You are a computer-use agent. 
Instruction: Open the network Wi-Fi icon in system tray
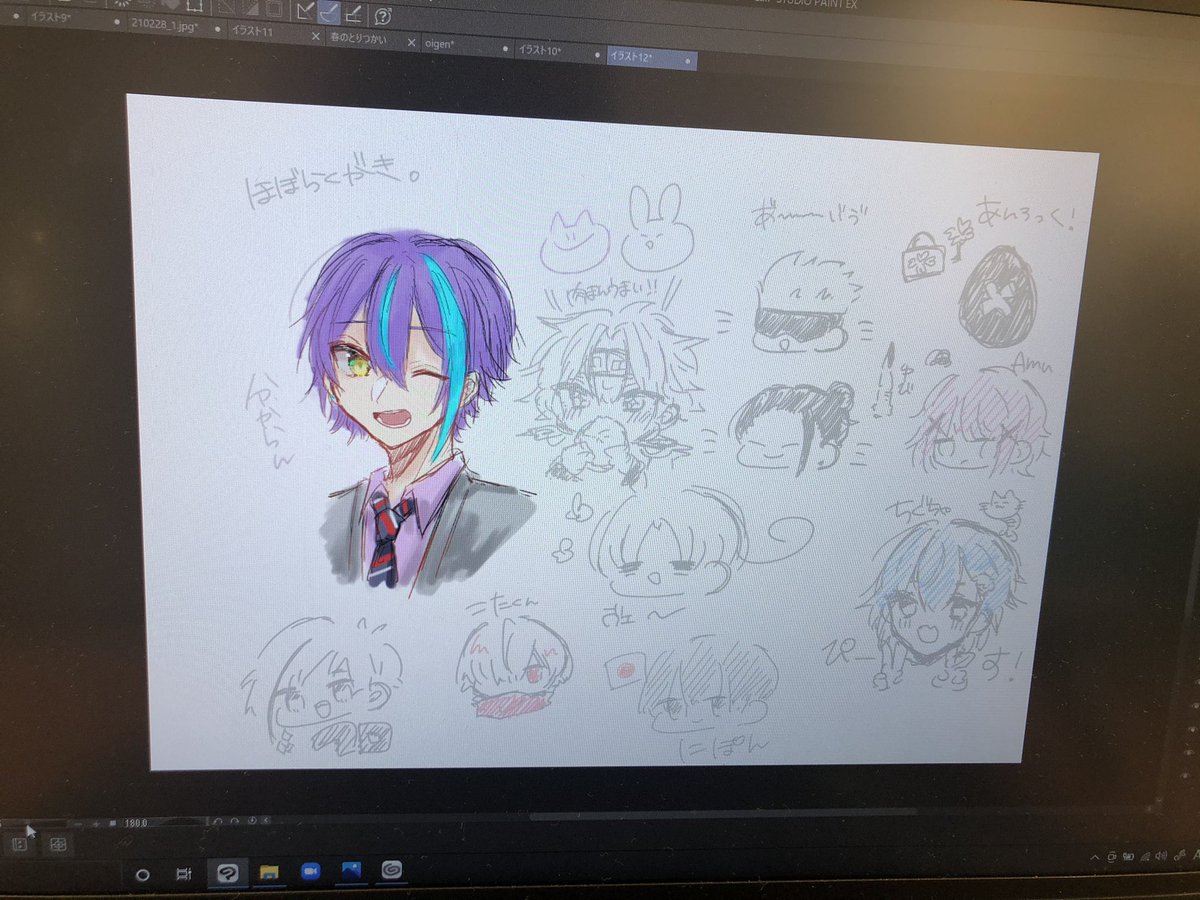coord(1146,857)
